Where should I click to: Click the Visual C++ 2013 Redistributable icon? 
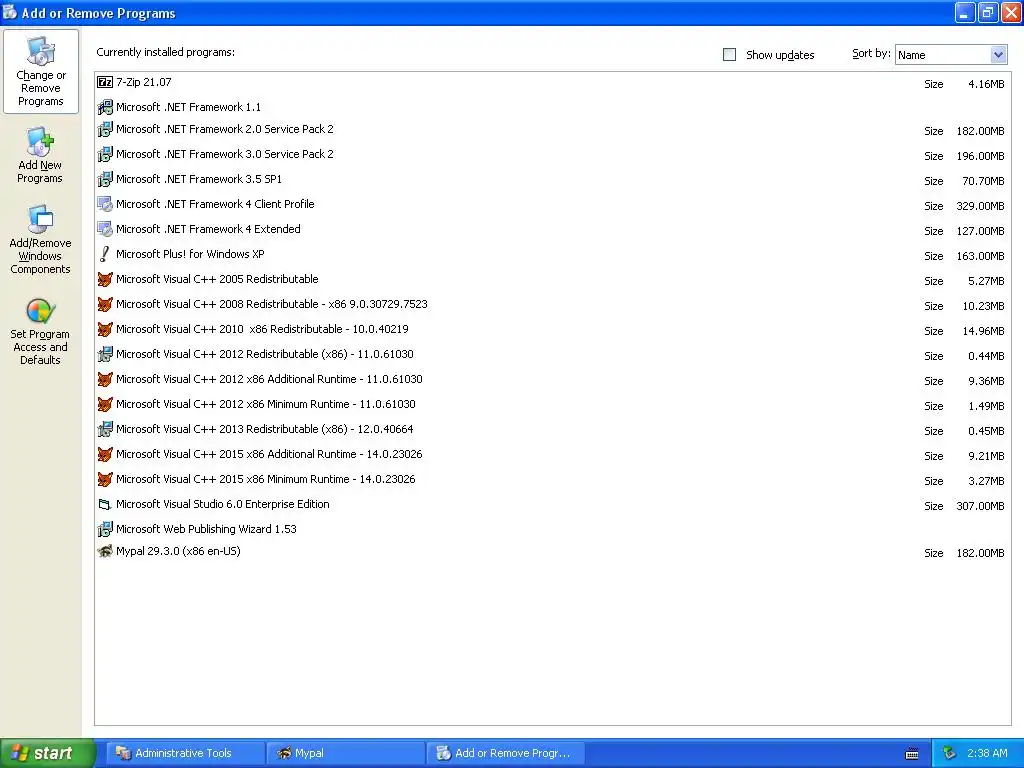pos(104,429)
